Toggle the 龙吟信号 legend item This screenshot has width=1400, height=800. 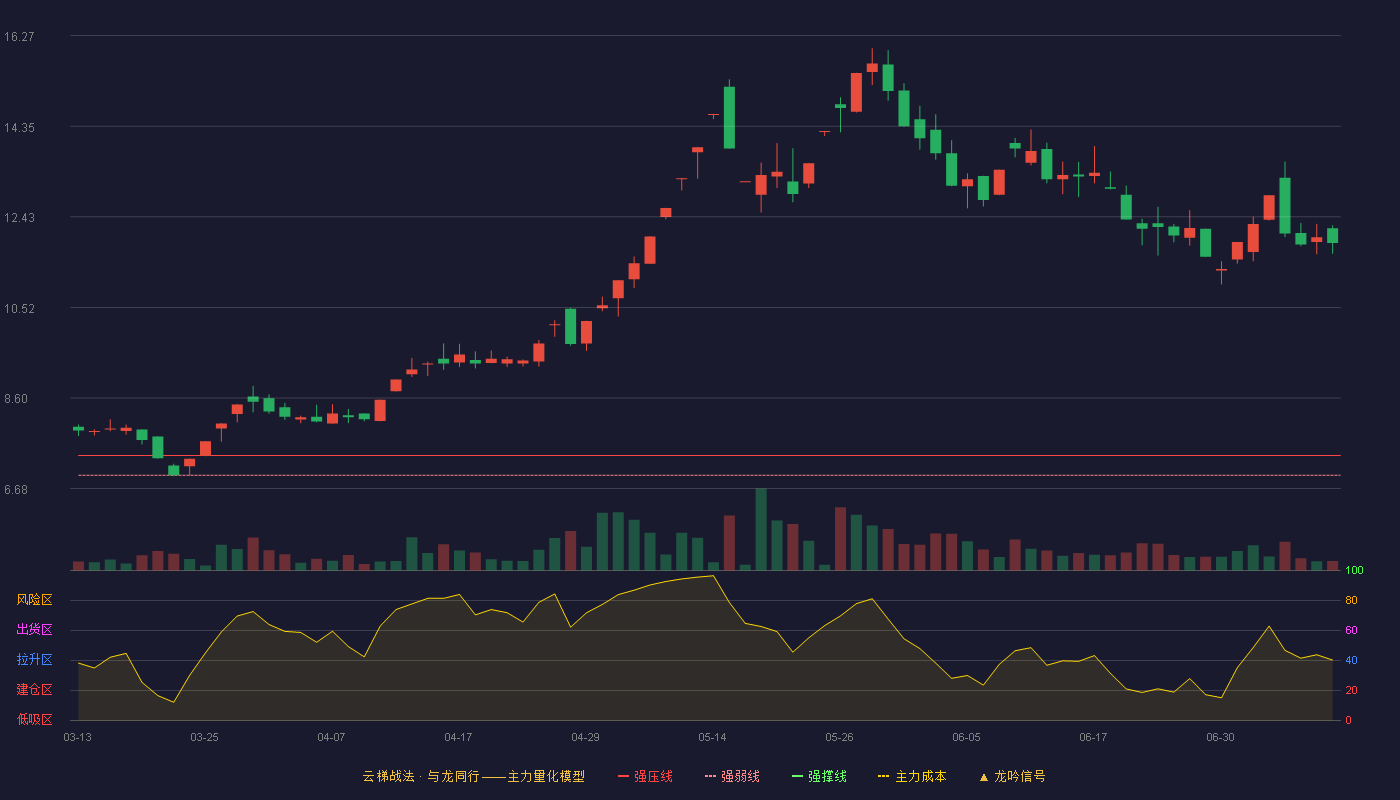1012,776
